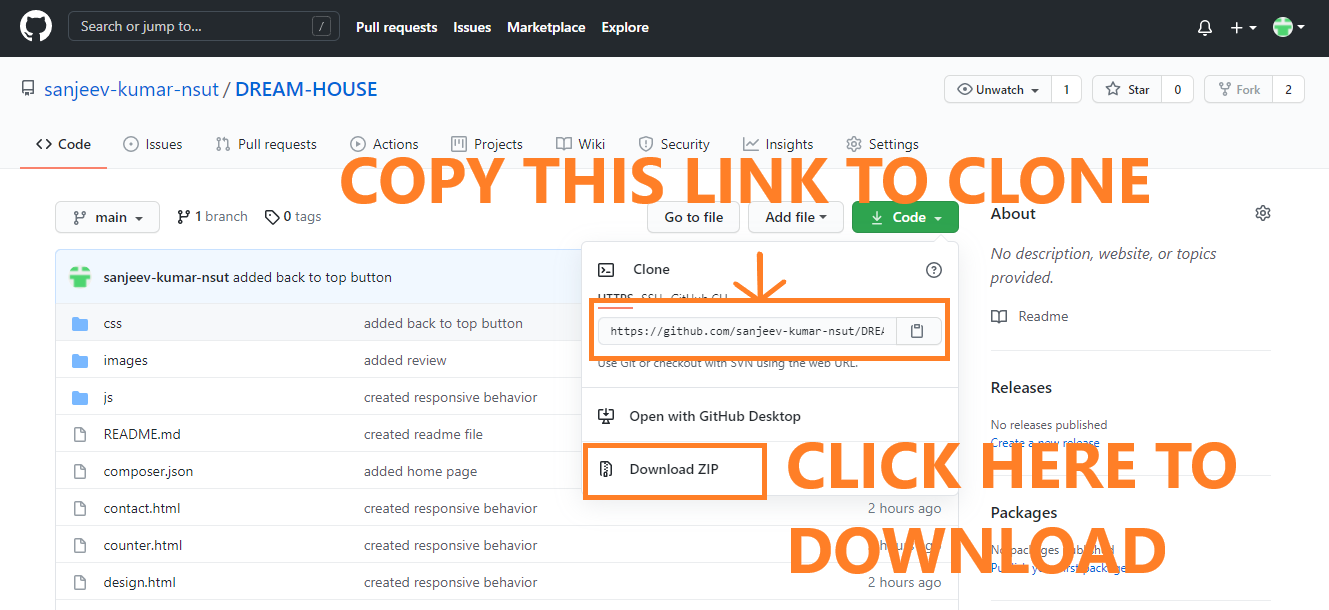Click the design.html file icon
Image resolution: width=1329 pixels, height=610 pixels.
pyautogui.click(x=80, y=582)
